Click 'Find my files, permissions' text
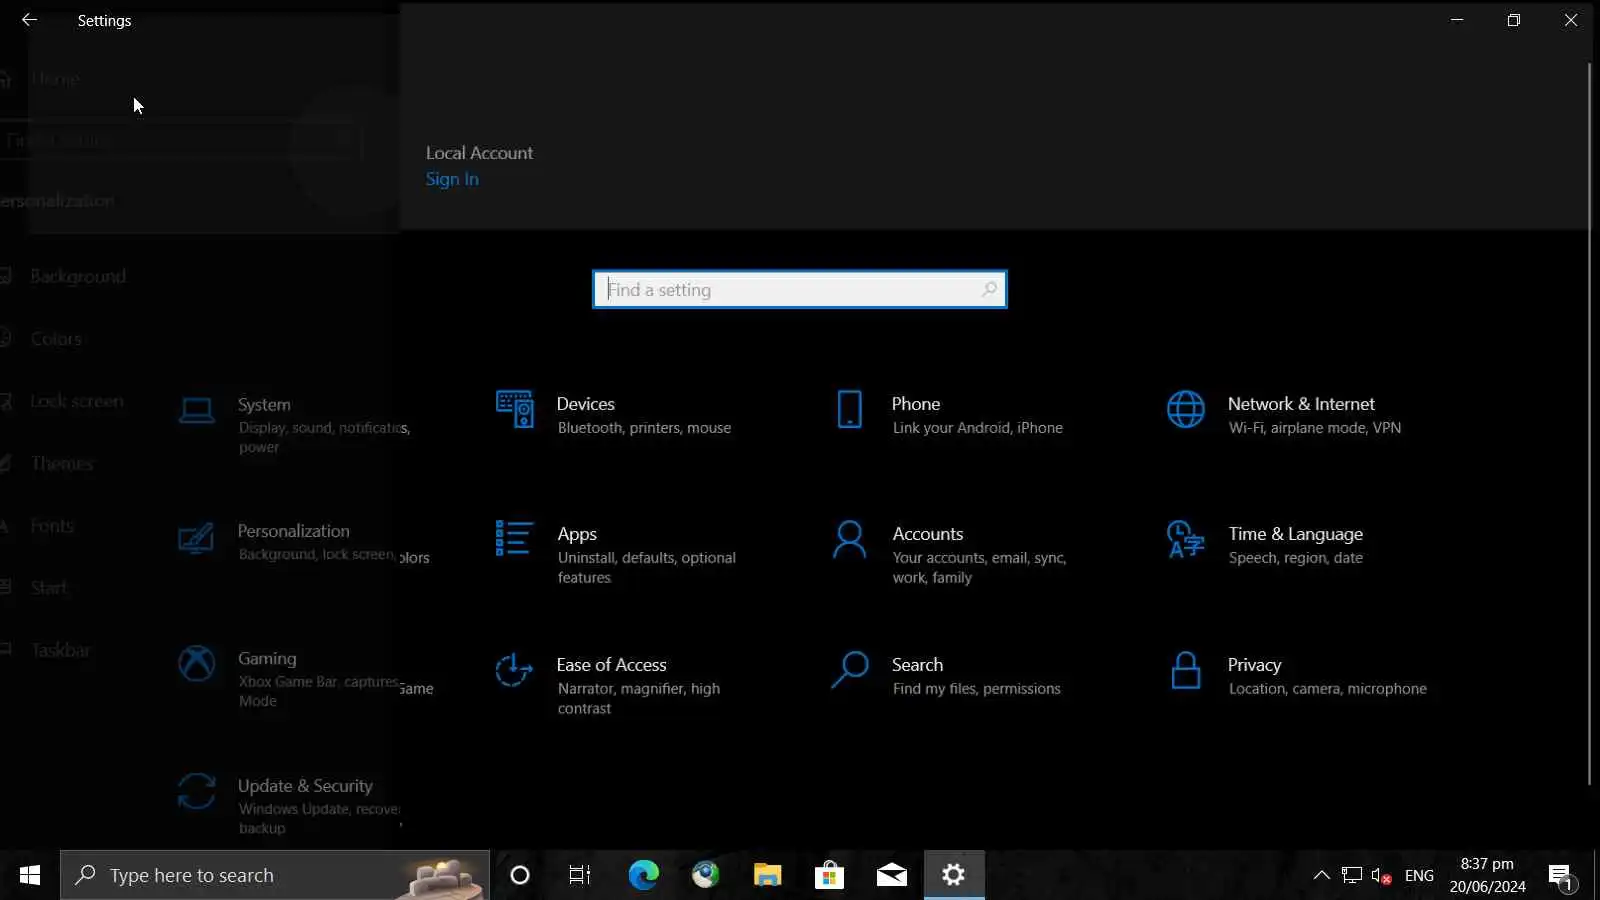 pyautogui.click(x=976, y=688)
